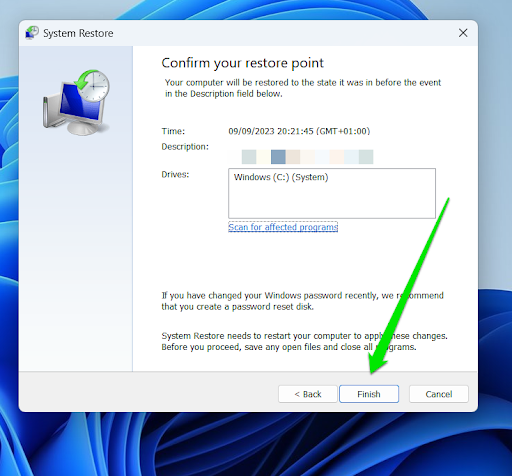This screenshot has height=476, width=512.
Task: Click the Confirm your restore point heading
Action: pos(242,63)
